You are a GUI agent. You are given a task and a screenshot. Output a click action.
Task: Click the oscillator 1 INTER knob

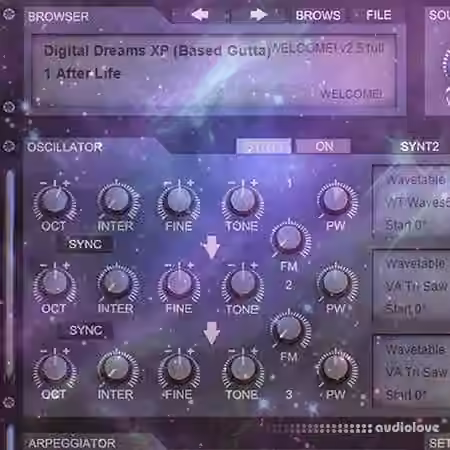point(117,200)
